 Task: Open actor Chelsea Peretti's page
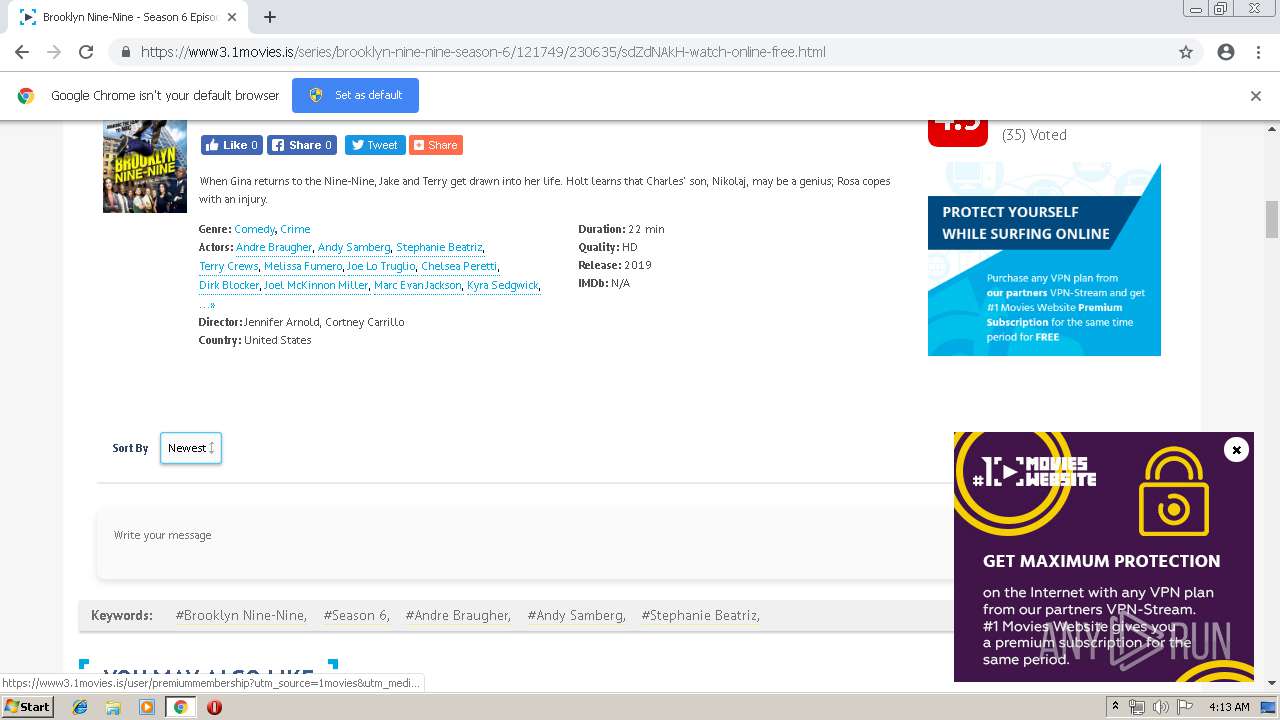pyautogui.click(x=459, y=266)
